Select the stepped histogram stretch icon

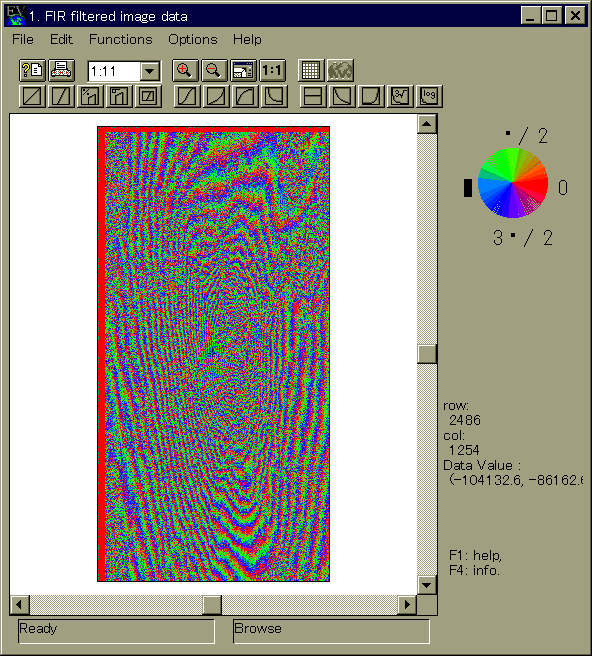(x=119, y=96)
